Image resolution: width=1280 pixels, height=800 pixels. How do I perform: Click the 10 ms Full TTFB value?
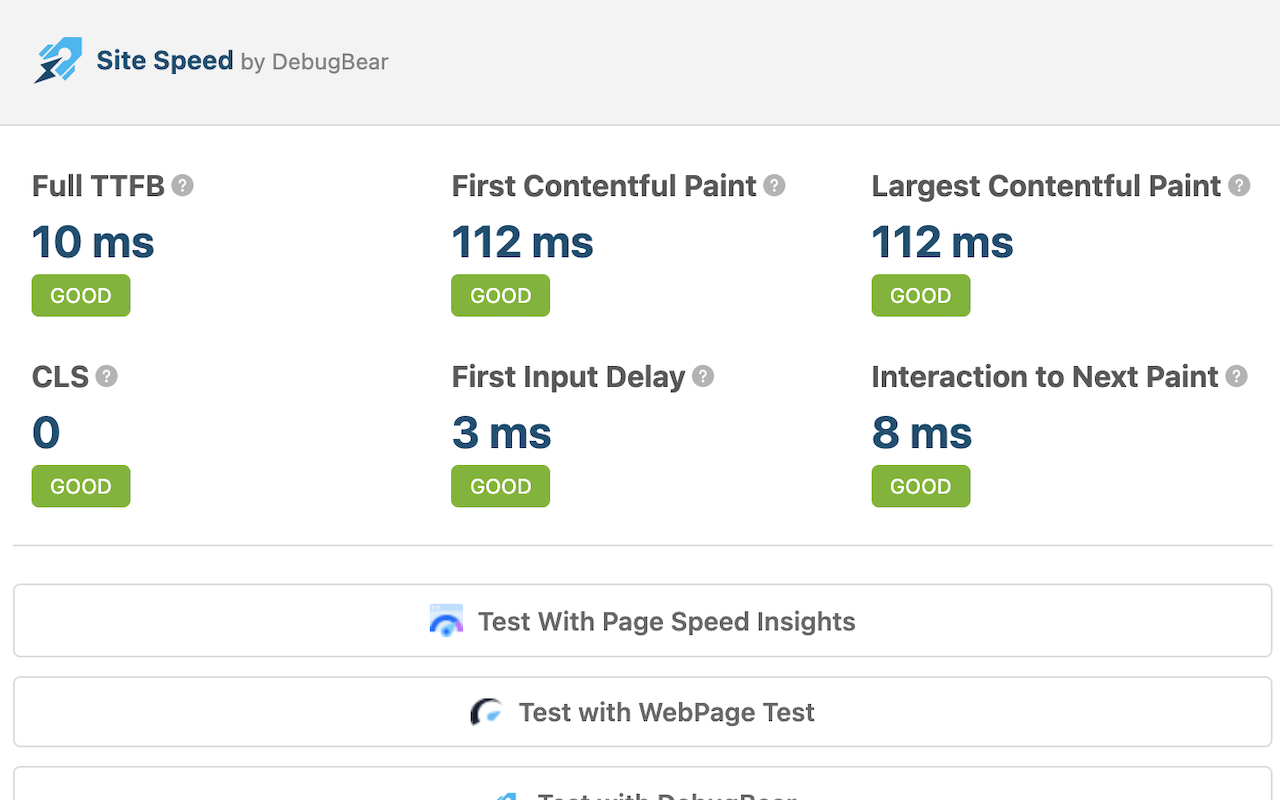click(x=93, y=241)
